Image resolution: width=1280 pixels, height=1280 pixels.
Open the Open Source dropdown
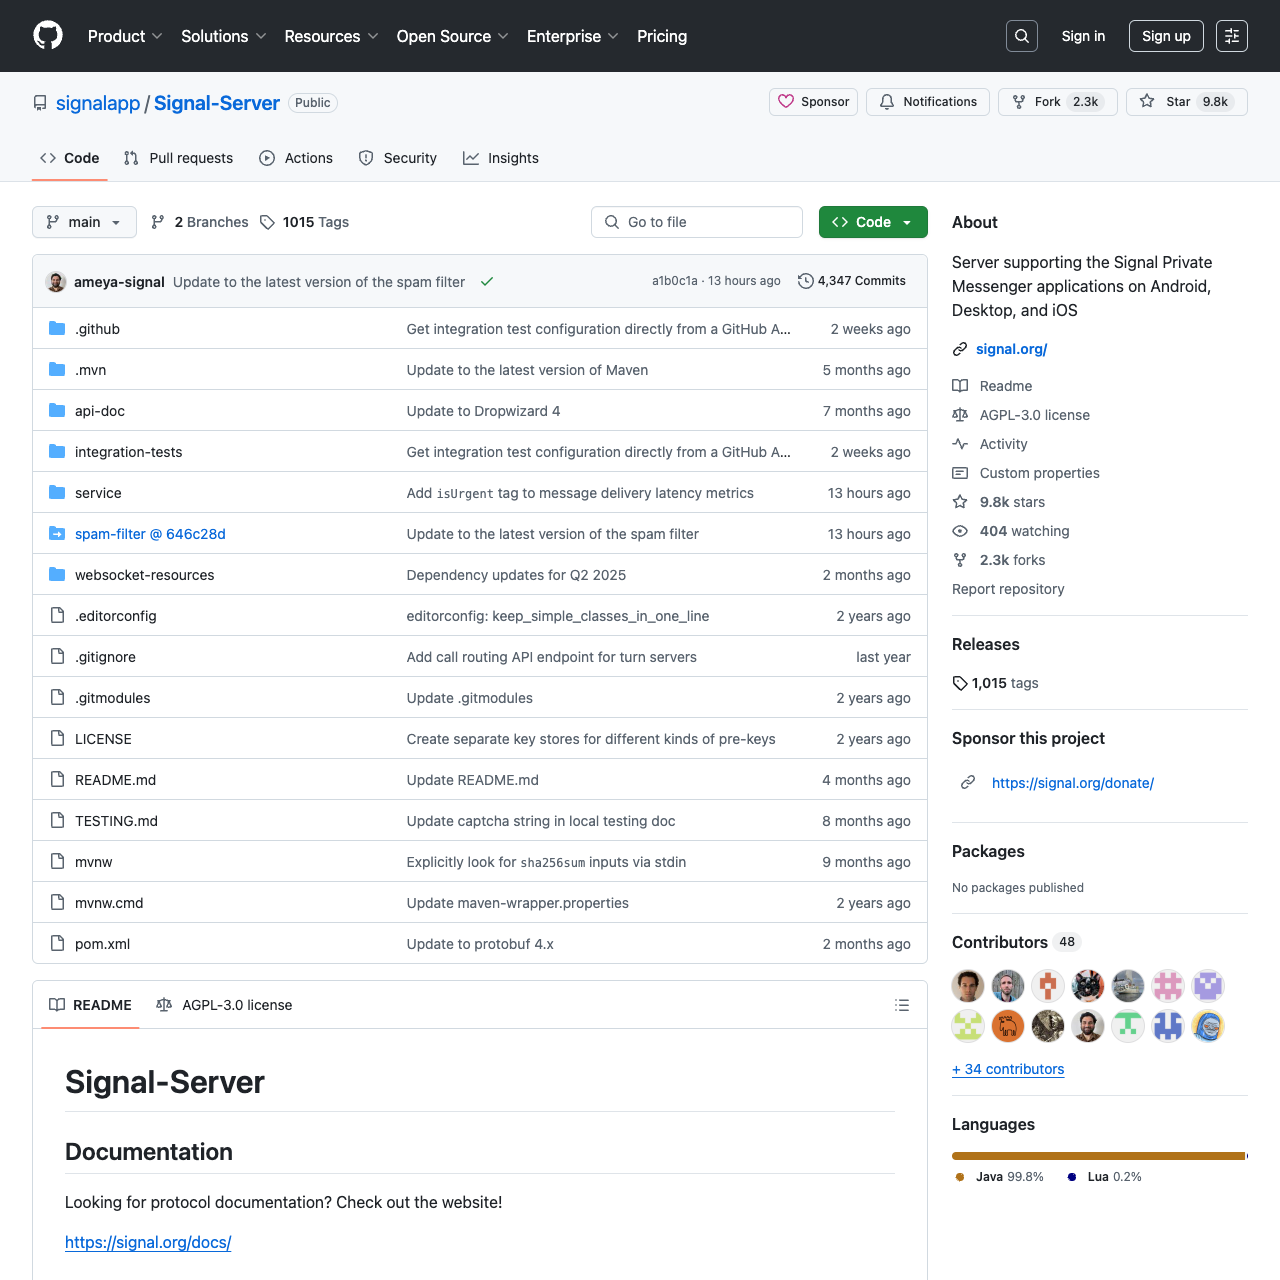point(452,36)
